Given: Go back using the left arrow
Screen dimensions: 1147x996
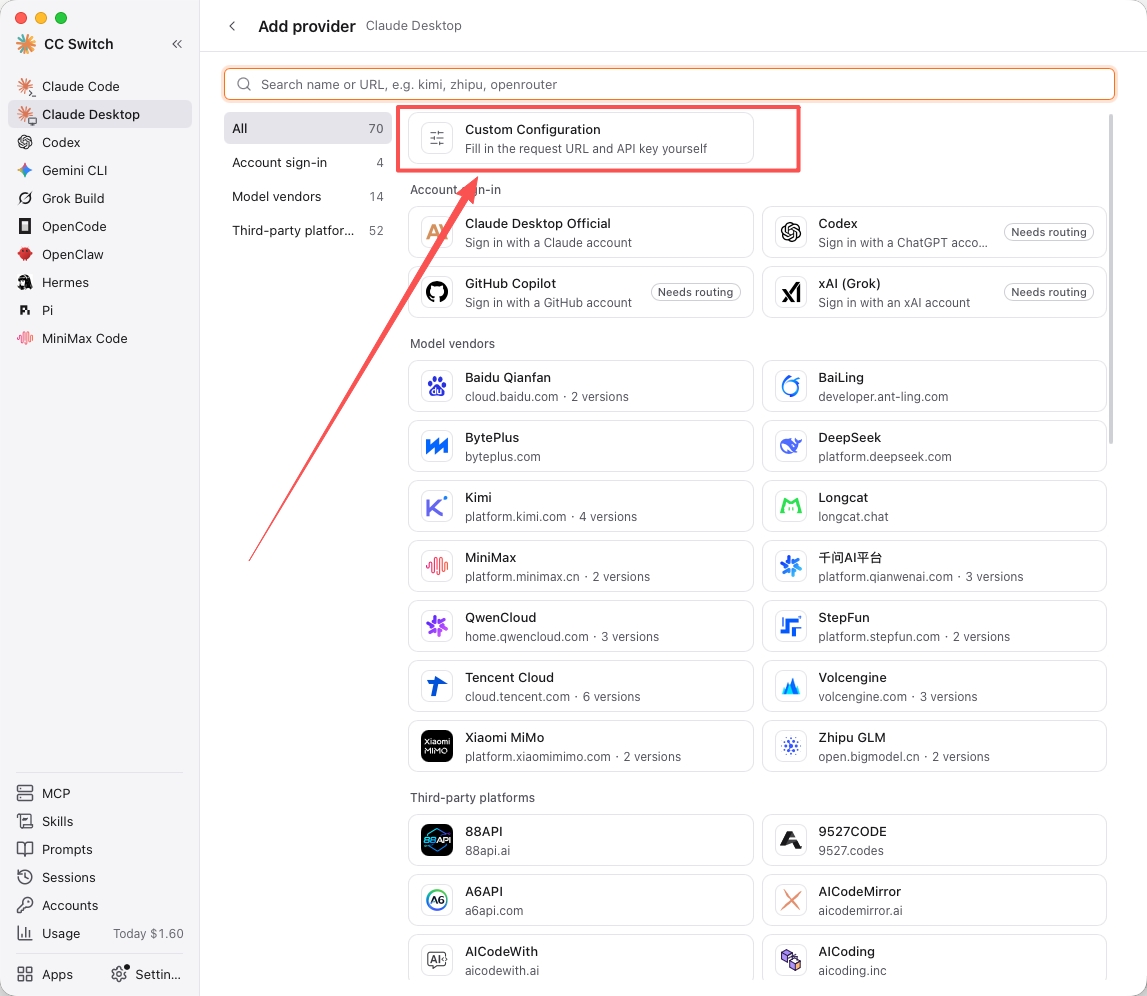Looking at the screenshot, I should [x=232, y=26].
